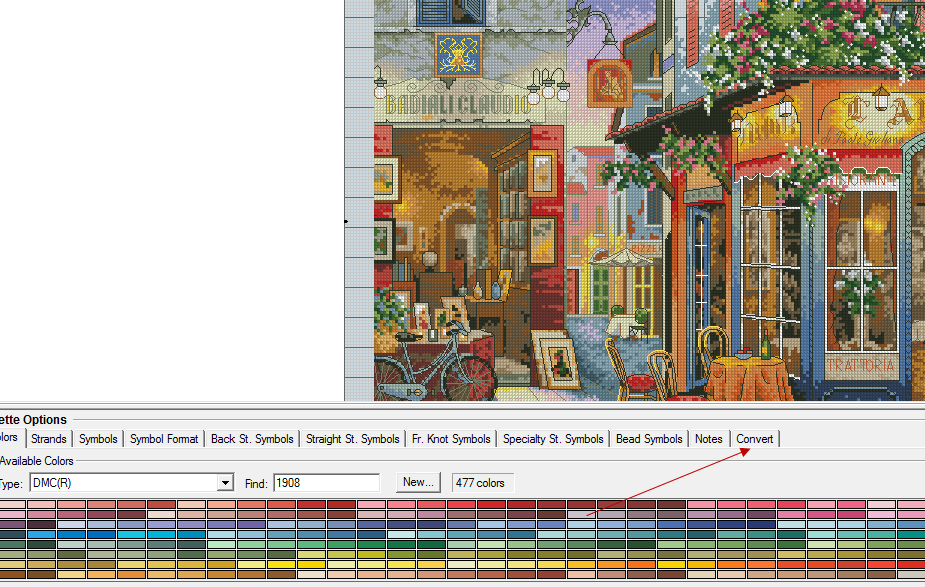Open the Notes tab
The height and width of the screenshot is (587, 925).
pyautogui.click(x=708, y=439)
